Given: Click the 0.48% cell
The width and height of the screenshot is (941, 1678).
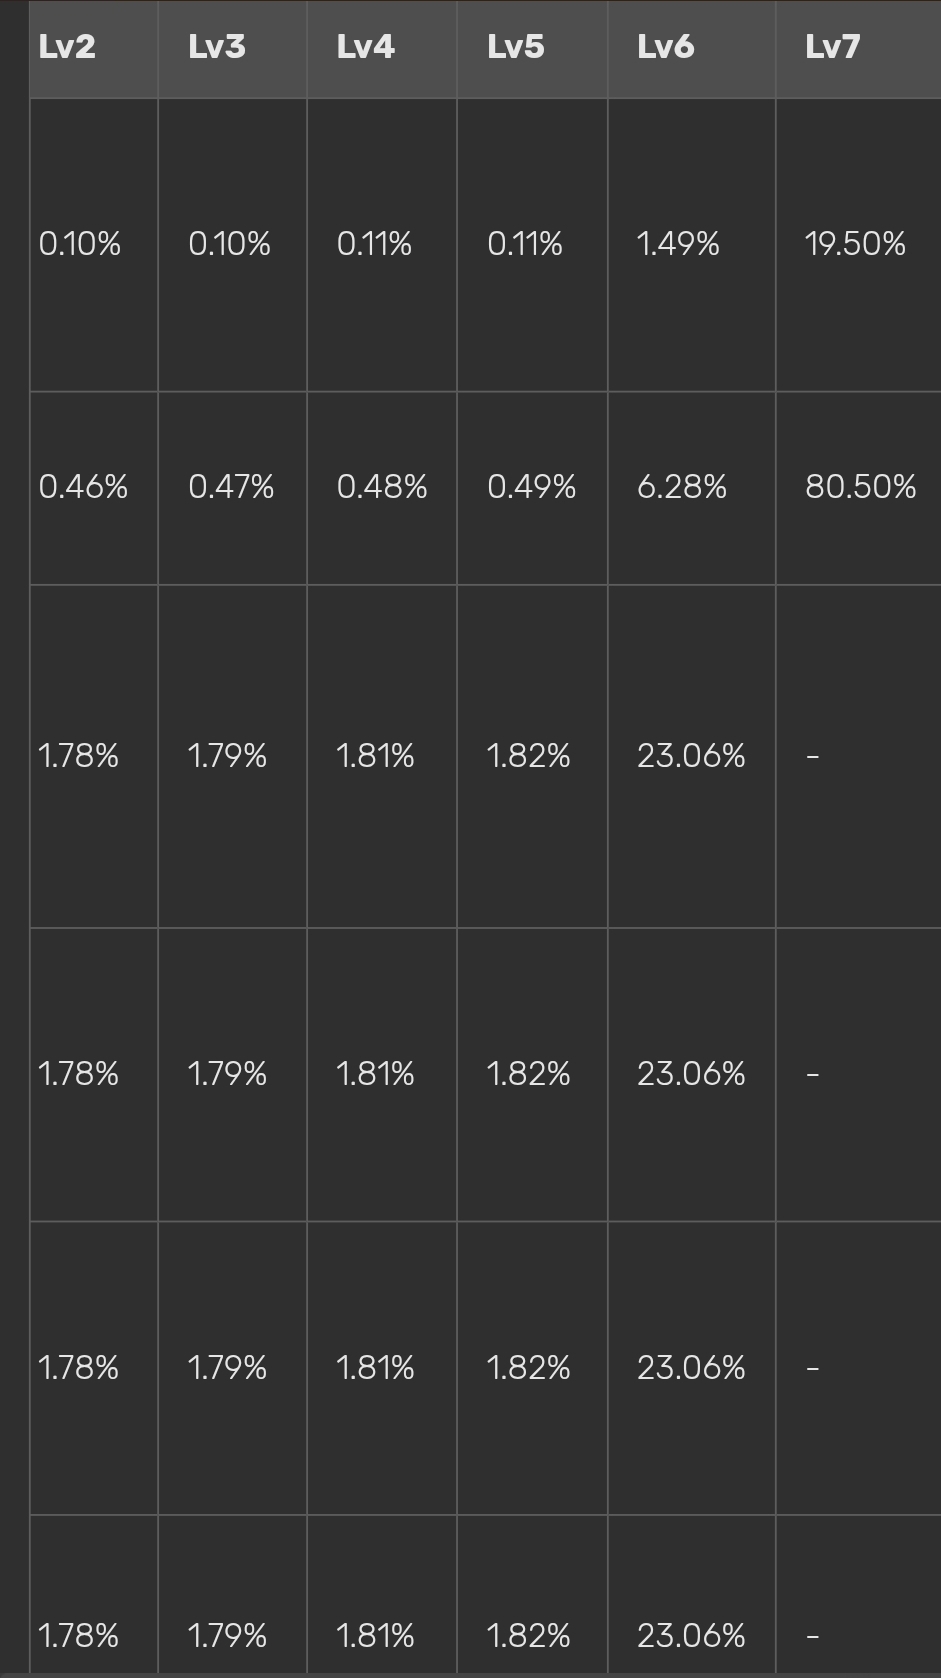Looking at the screenshot, I should tap(382, 487).
